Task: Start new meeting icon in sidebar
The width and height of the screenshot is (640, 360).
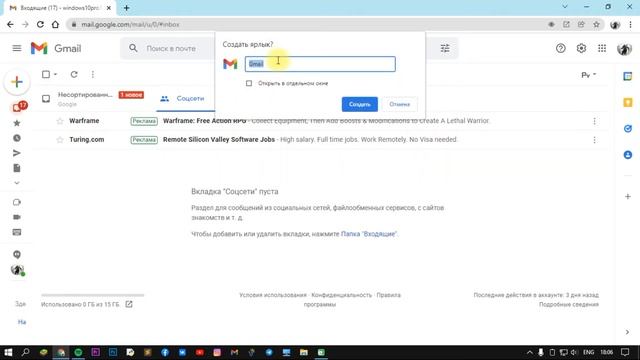Action: [x=17, y=202]
